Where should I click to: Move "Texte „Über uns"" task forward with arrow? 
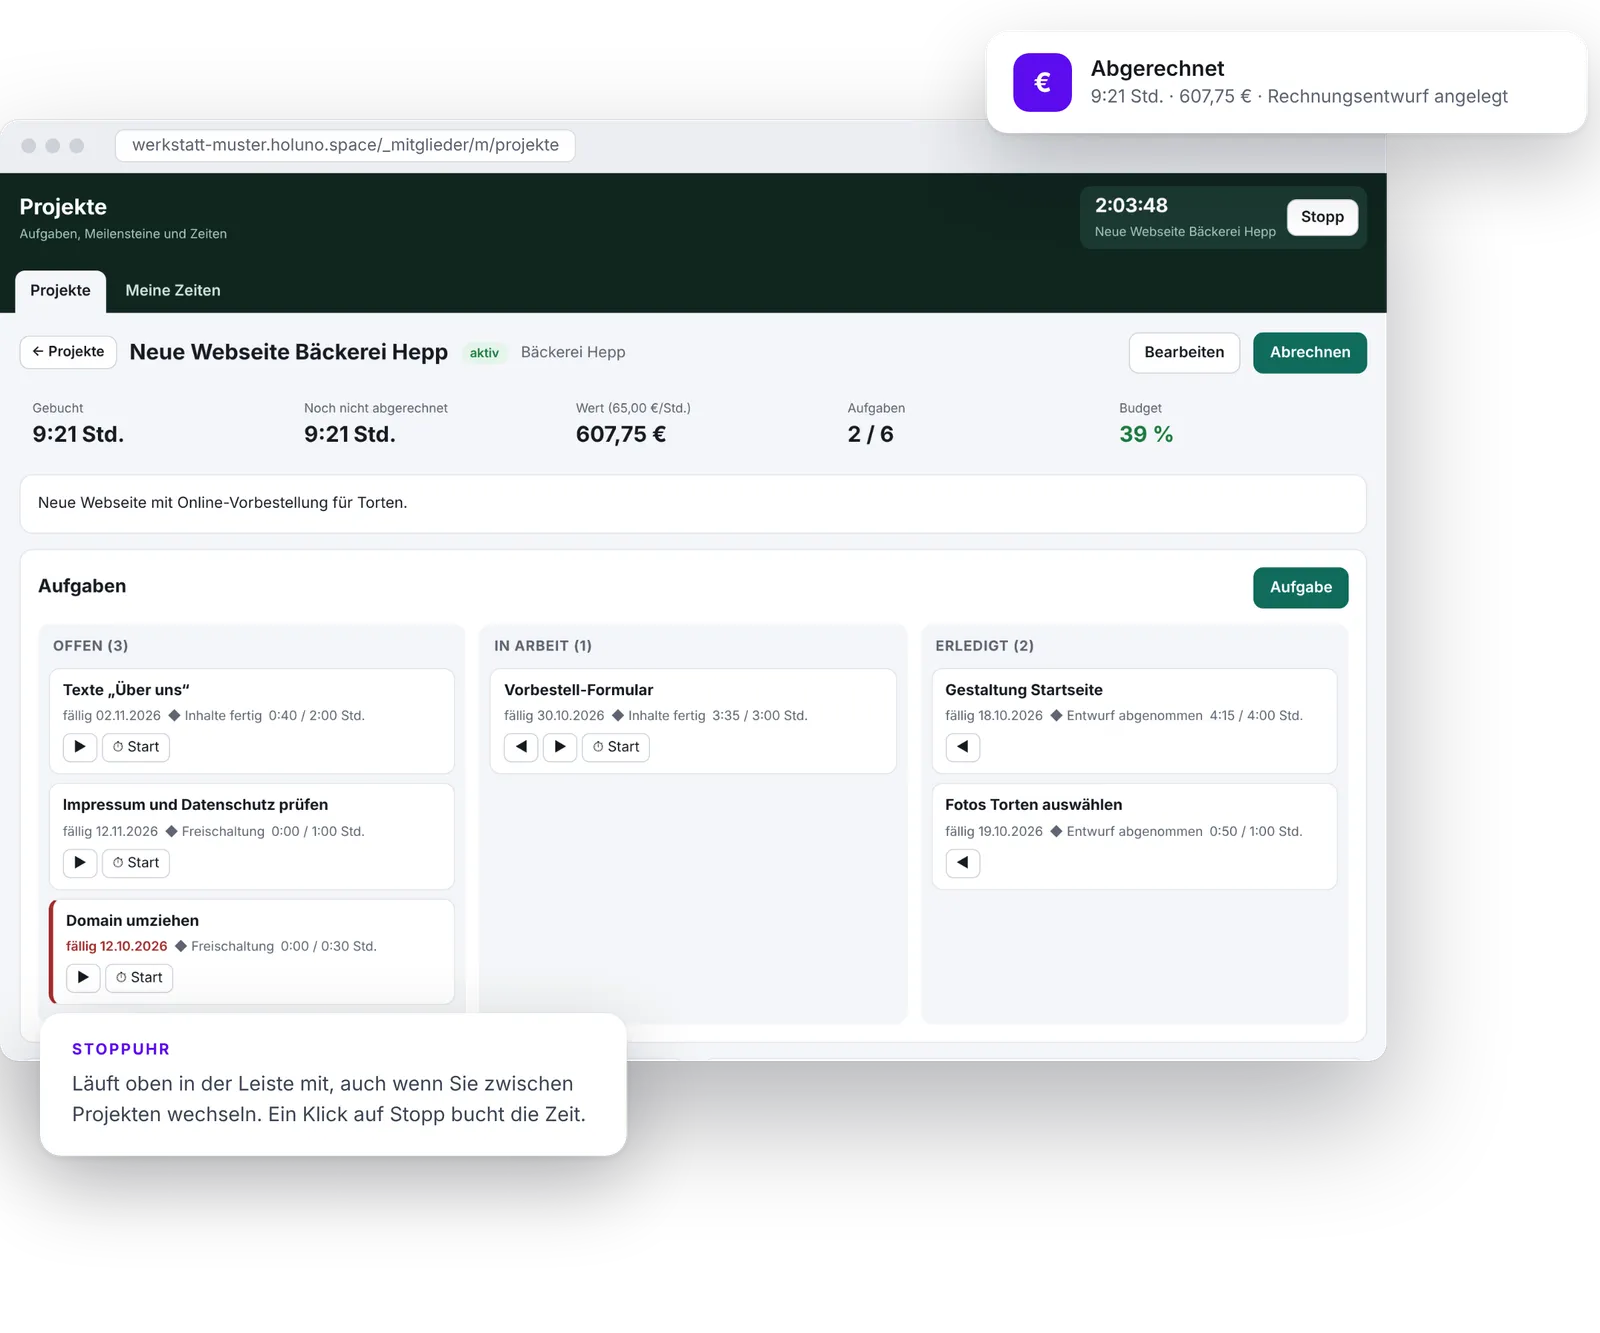click(80, 747)
